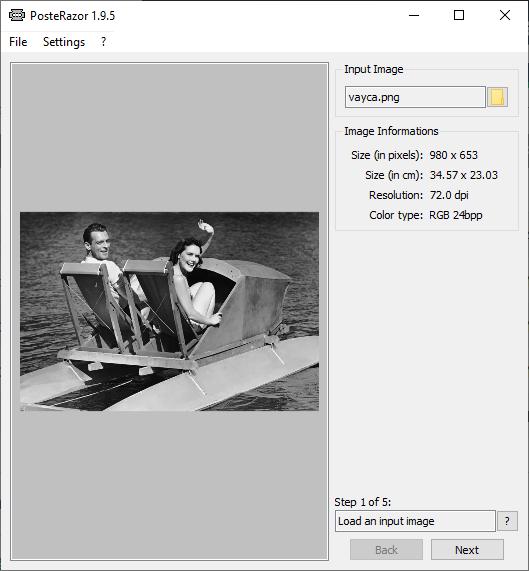This screenshot has width=529, height=571.
Task: Go to the Next step
Action: [467, 550]
